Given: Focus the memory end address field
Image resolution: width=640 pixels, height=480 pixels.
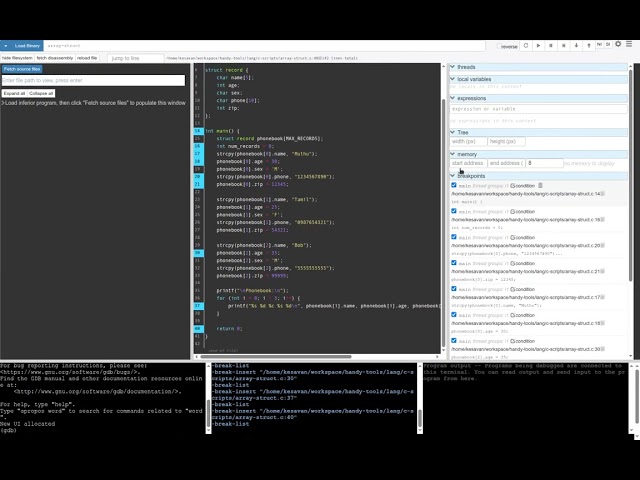Looking at the screenshot, I should point(506,163).
